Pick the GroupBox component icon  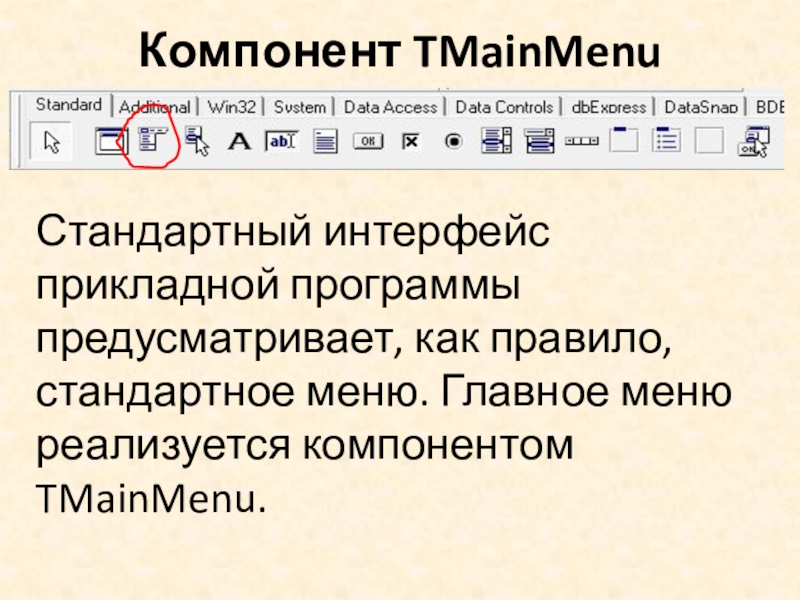click(623, 139)
